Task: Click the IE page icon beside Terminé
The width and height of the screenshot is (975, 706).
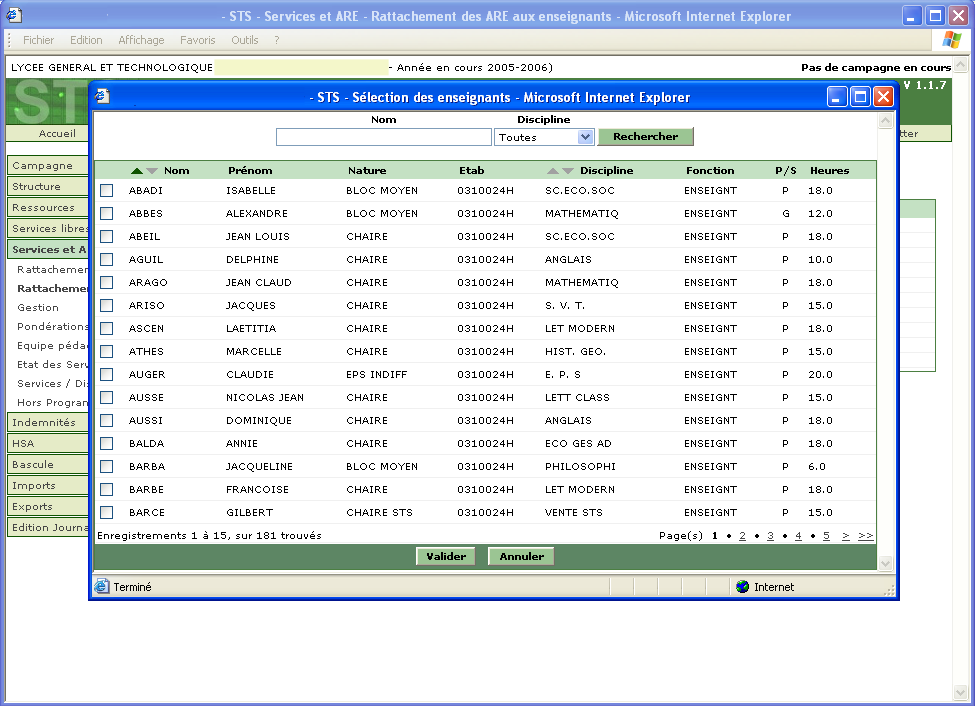Action: click(x=101, y=587)
